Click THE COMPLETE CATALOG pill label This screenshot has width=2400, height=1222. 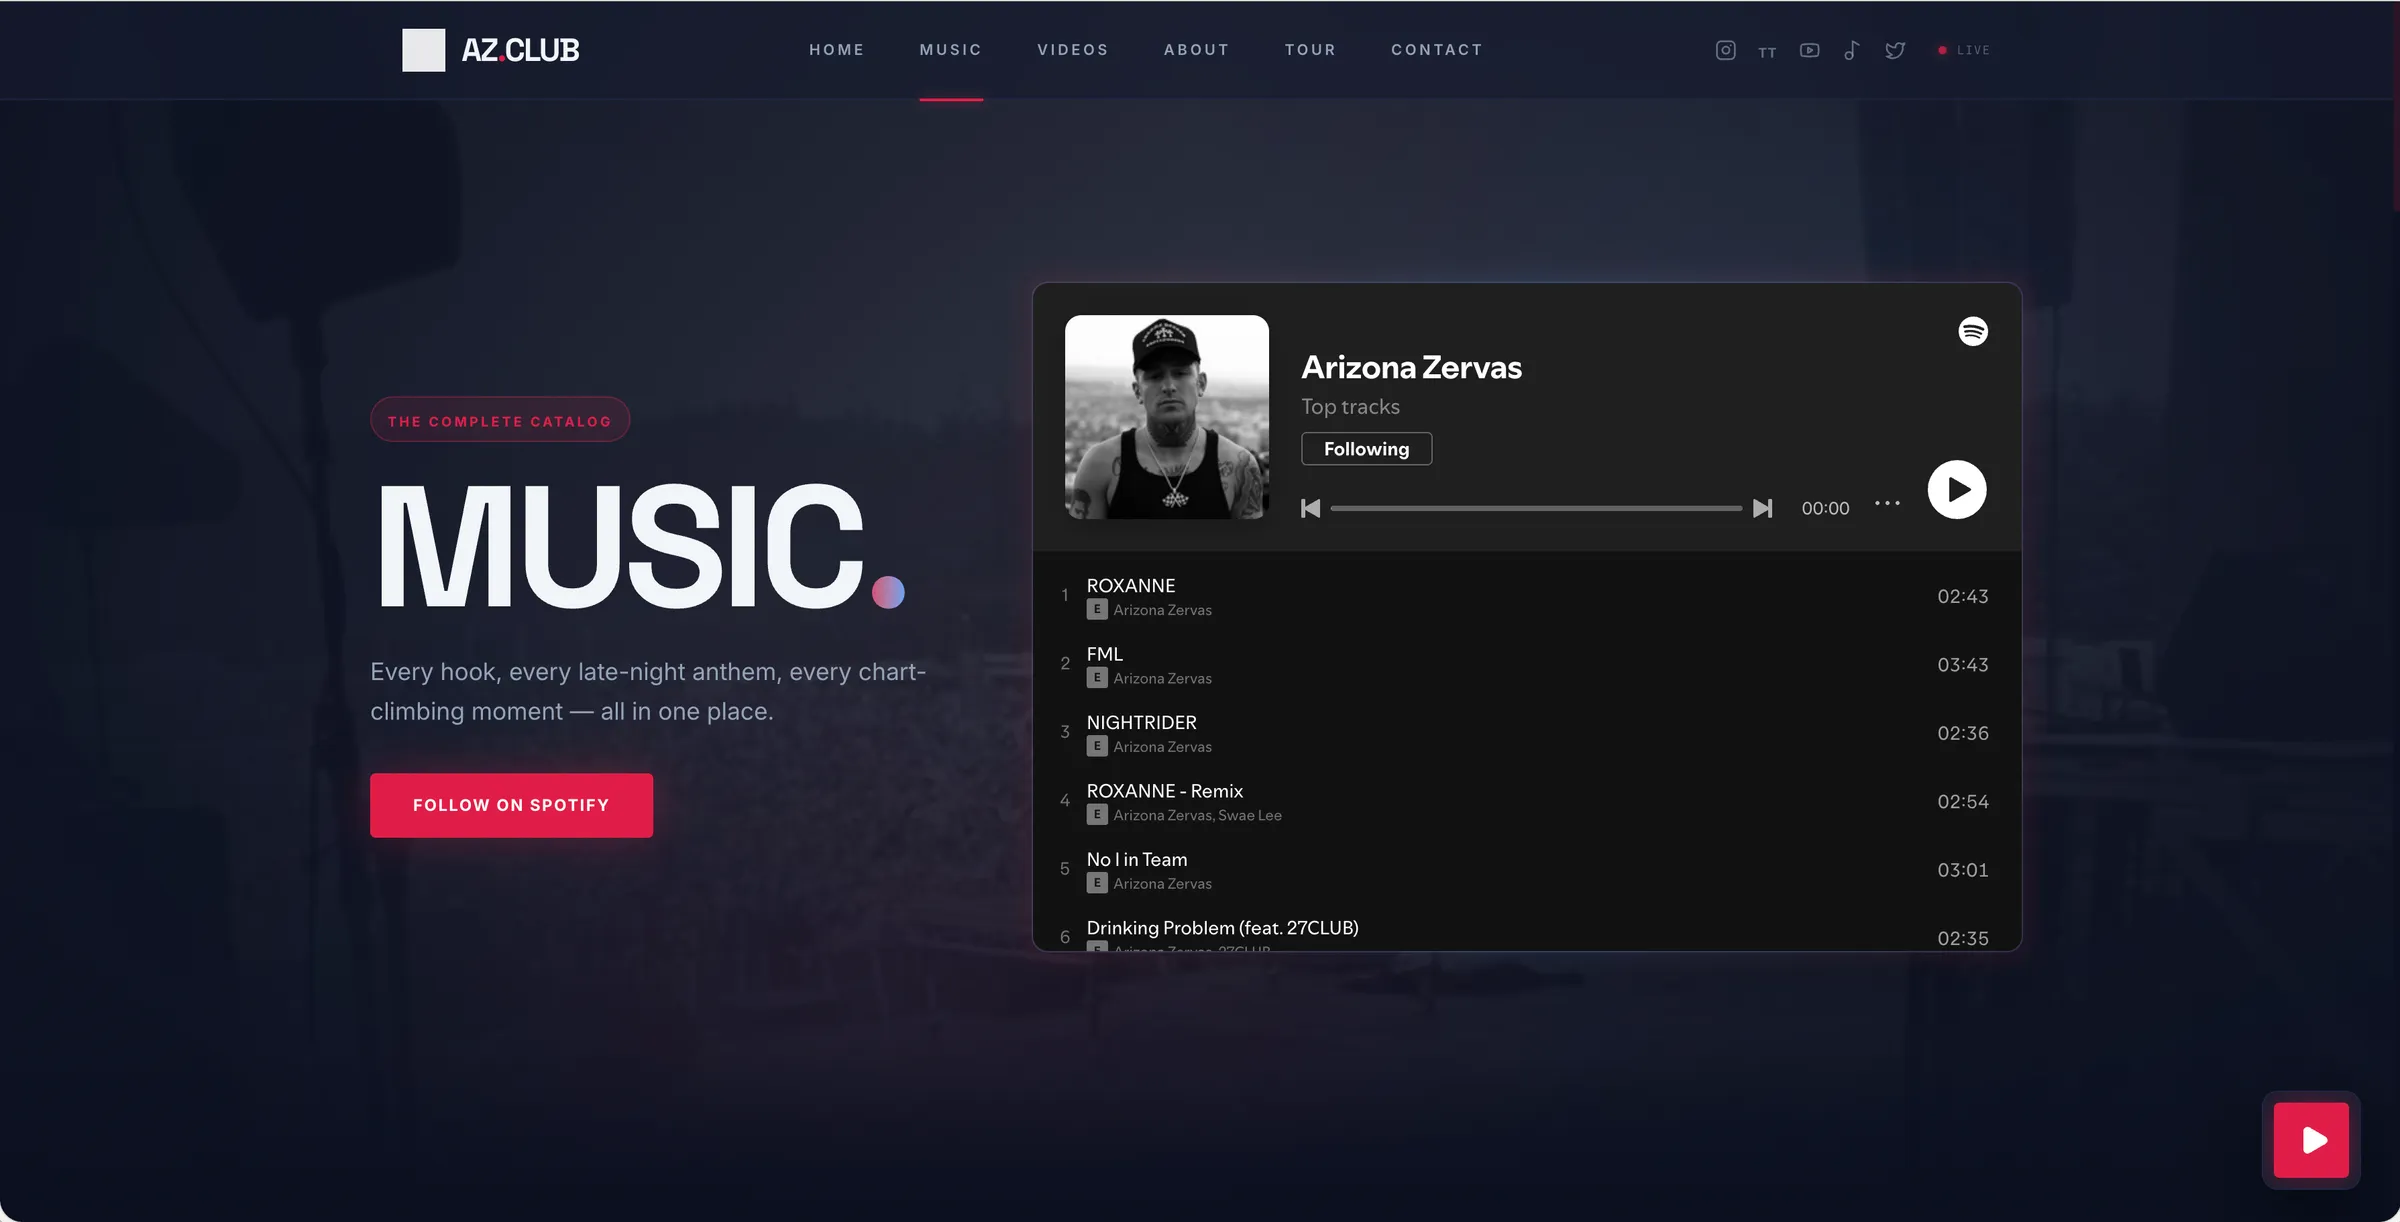[x=500, y=420]
